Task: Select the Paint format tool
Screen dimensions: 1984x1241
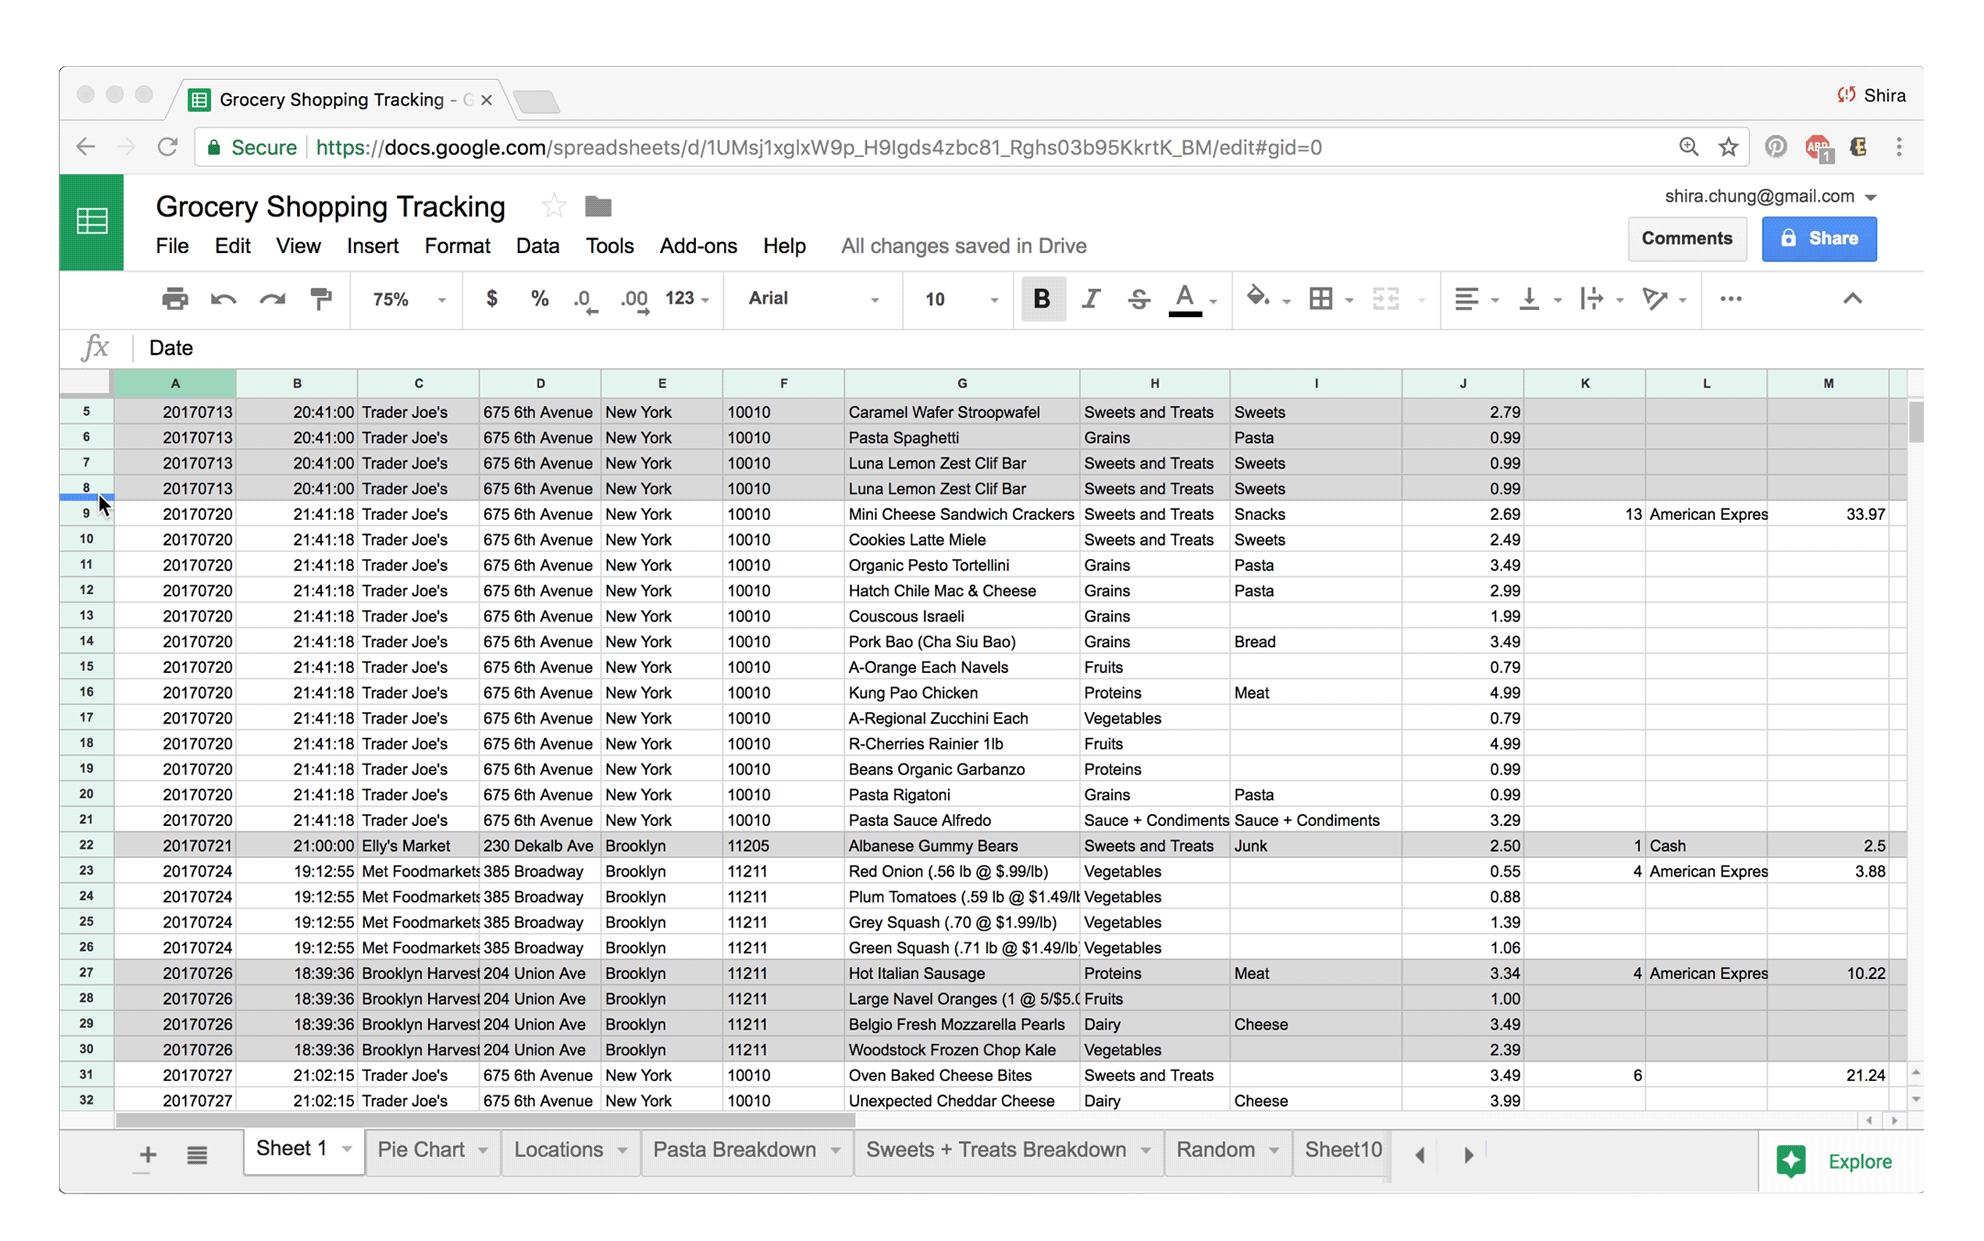Action: click(x=321, y=299)
